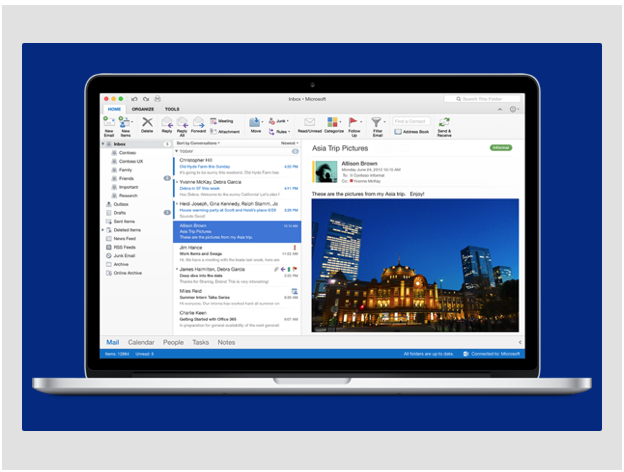The width and height of the screenshot is (624, 472).
Task: Select the Family folder
Action: [136, 170]
